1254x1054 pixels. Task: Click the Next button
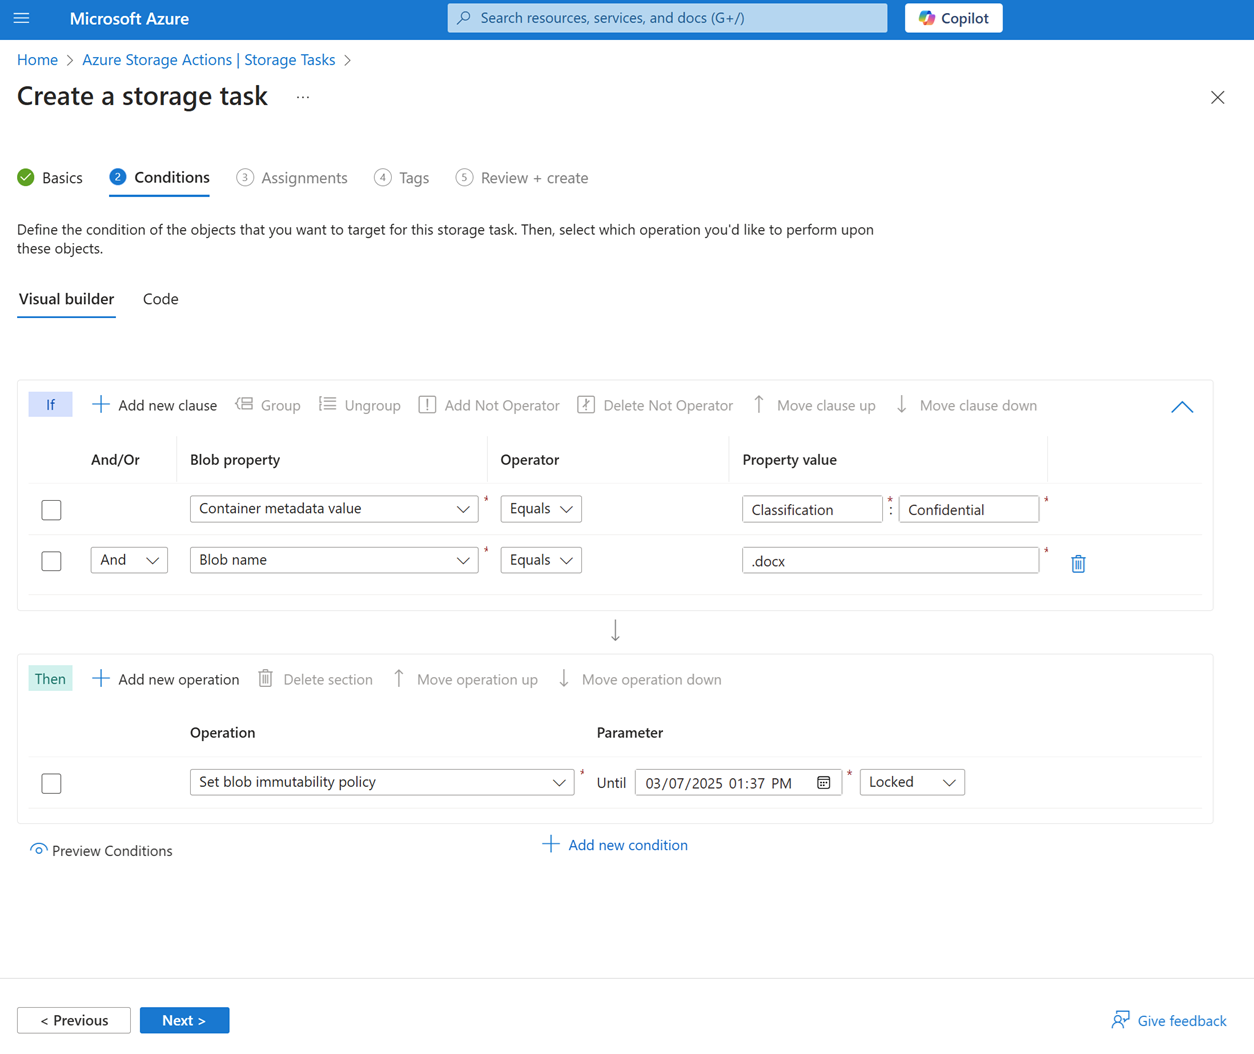(184, 1020)
